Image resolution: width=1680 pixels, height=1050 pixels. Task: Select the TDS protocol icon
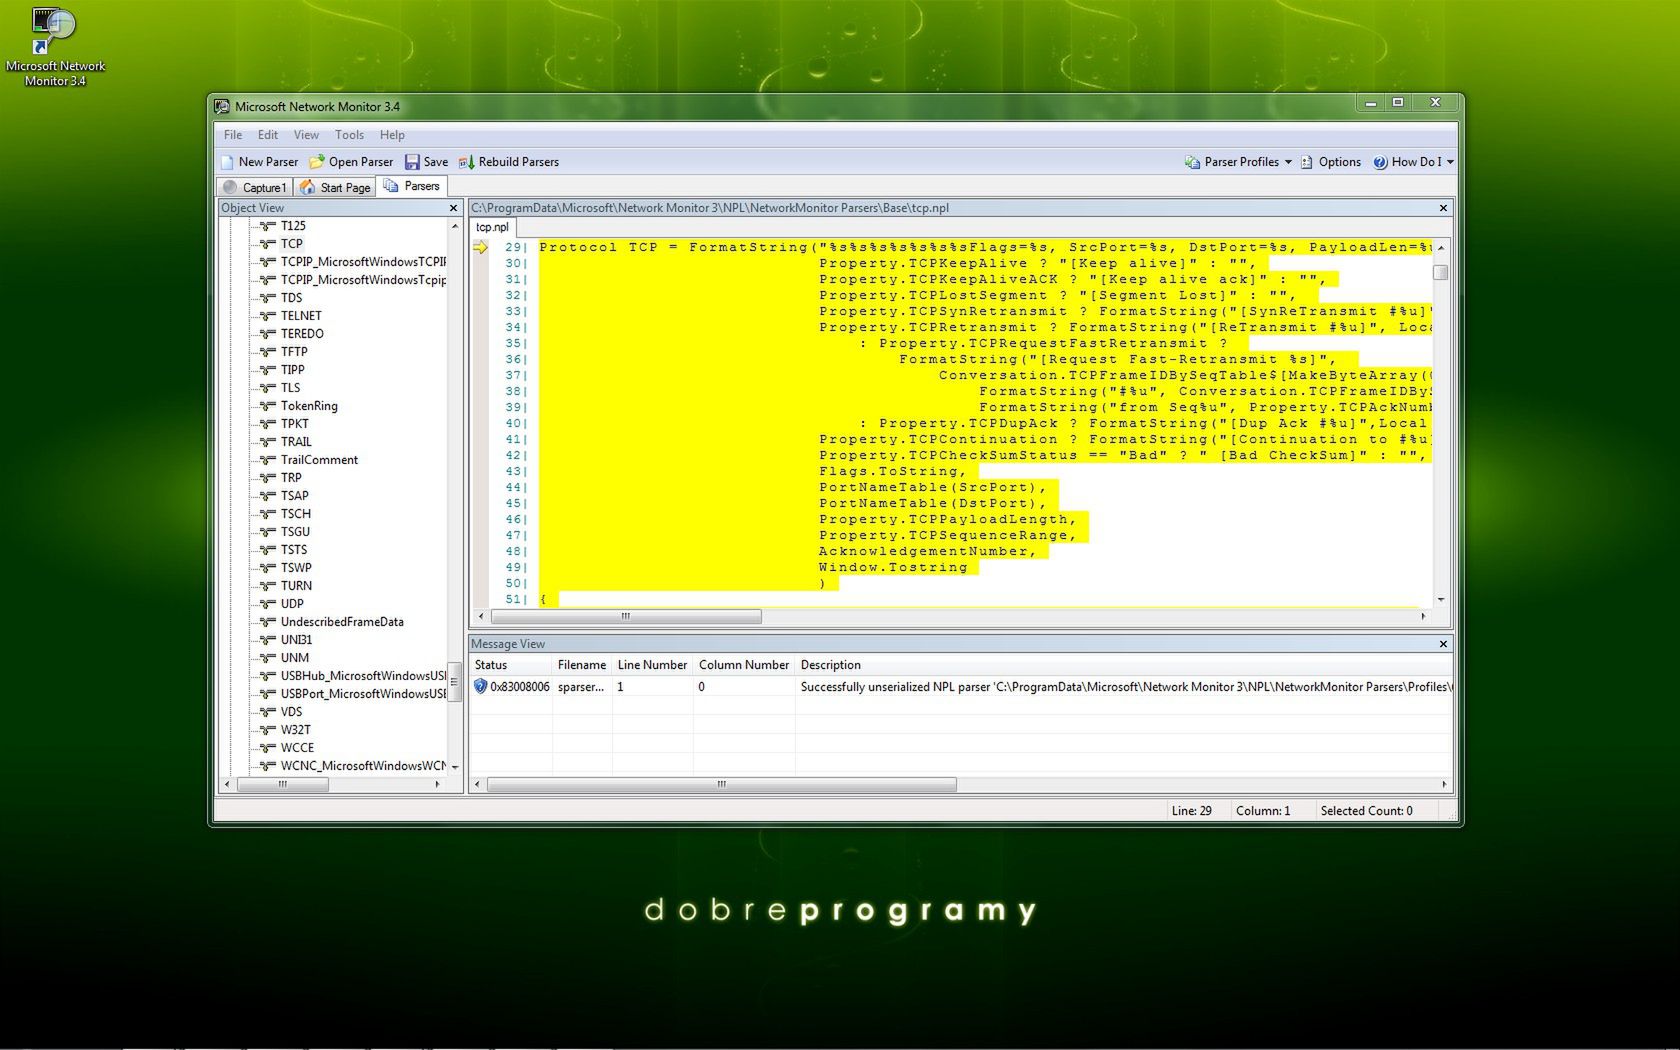pyautogui.click(x=268, y=298)
